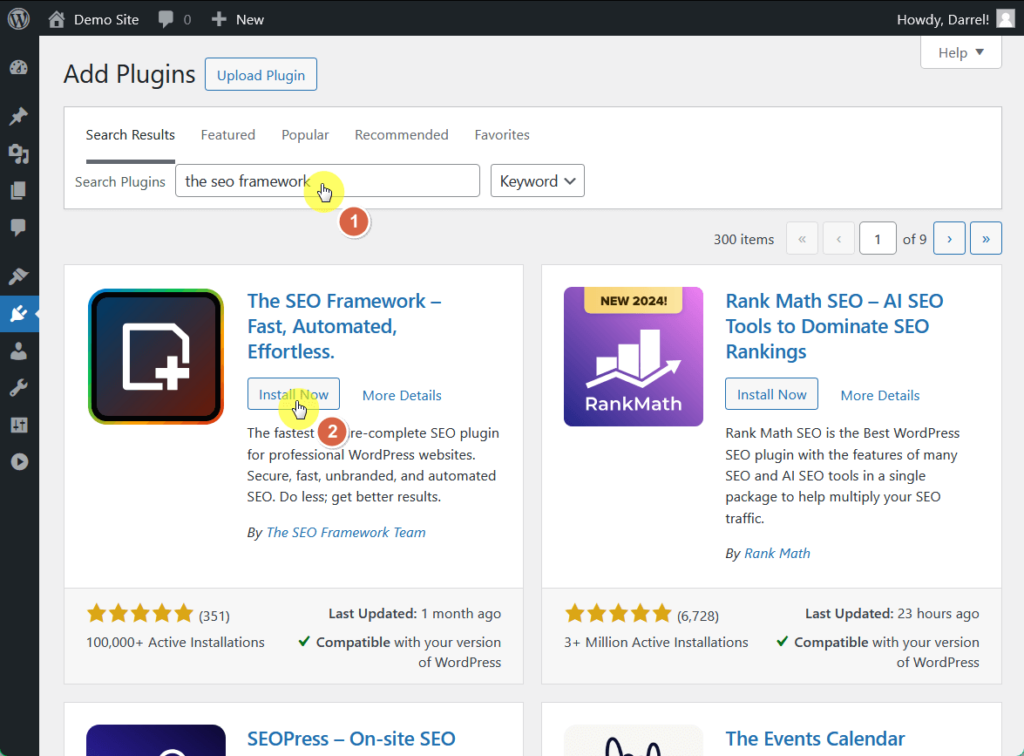Click Last Updated: 1 month ago text
This screenshot has width=1024, height=756.
(x=415, y=614)
